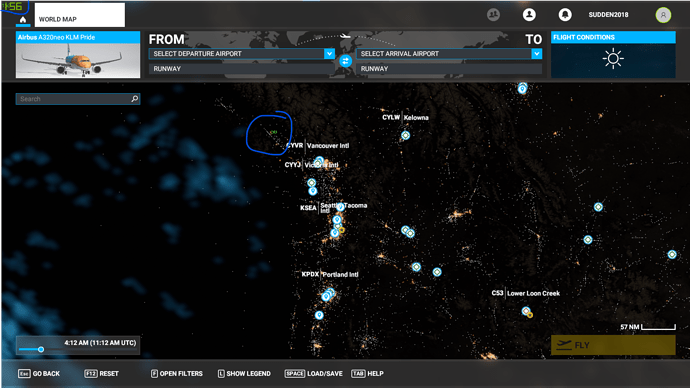The image size is (690, 388).
Task: Click the search magnifier icon
Action: 135,99
